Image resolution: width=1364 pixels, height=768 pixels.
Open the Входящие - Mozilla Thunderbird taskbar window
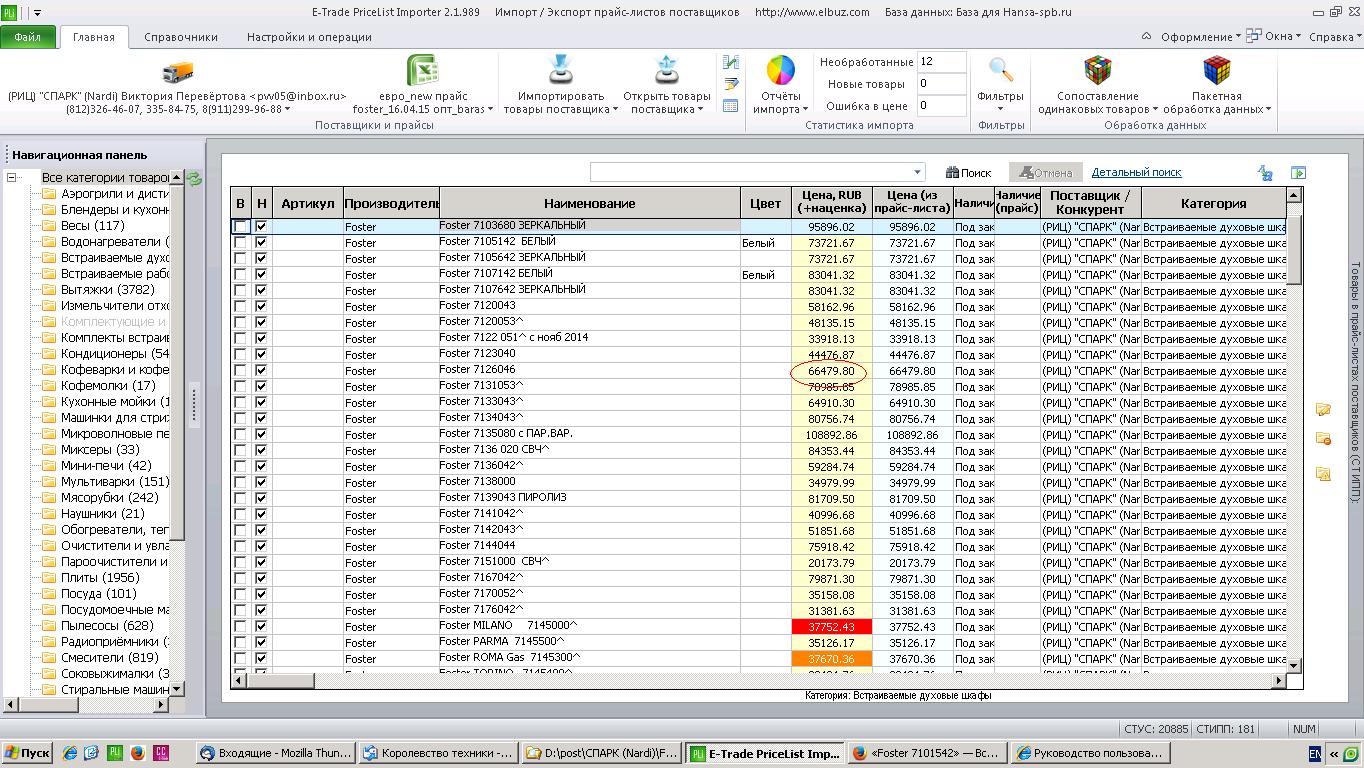[x=276, y=753]
